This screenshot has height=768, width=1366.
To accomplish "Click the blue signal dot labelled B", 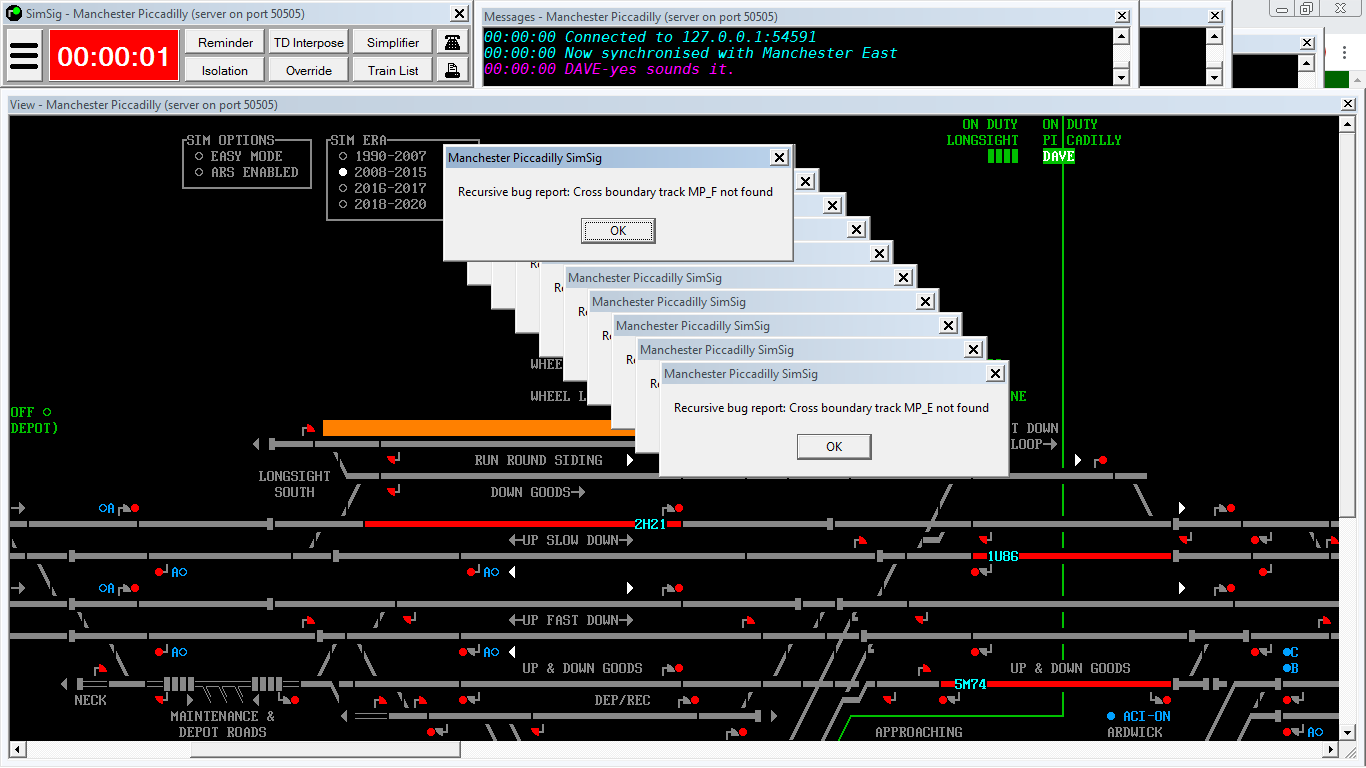I will pyautogui.click(x=1287, y=668).
